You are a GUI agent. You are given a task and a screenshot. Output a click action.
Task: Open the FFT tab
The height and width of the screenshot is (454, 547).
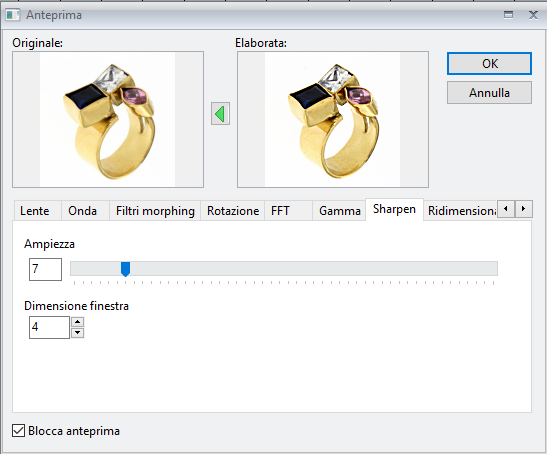click(288, 211)
